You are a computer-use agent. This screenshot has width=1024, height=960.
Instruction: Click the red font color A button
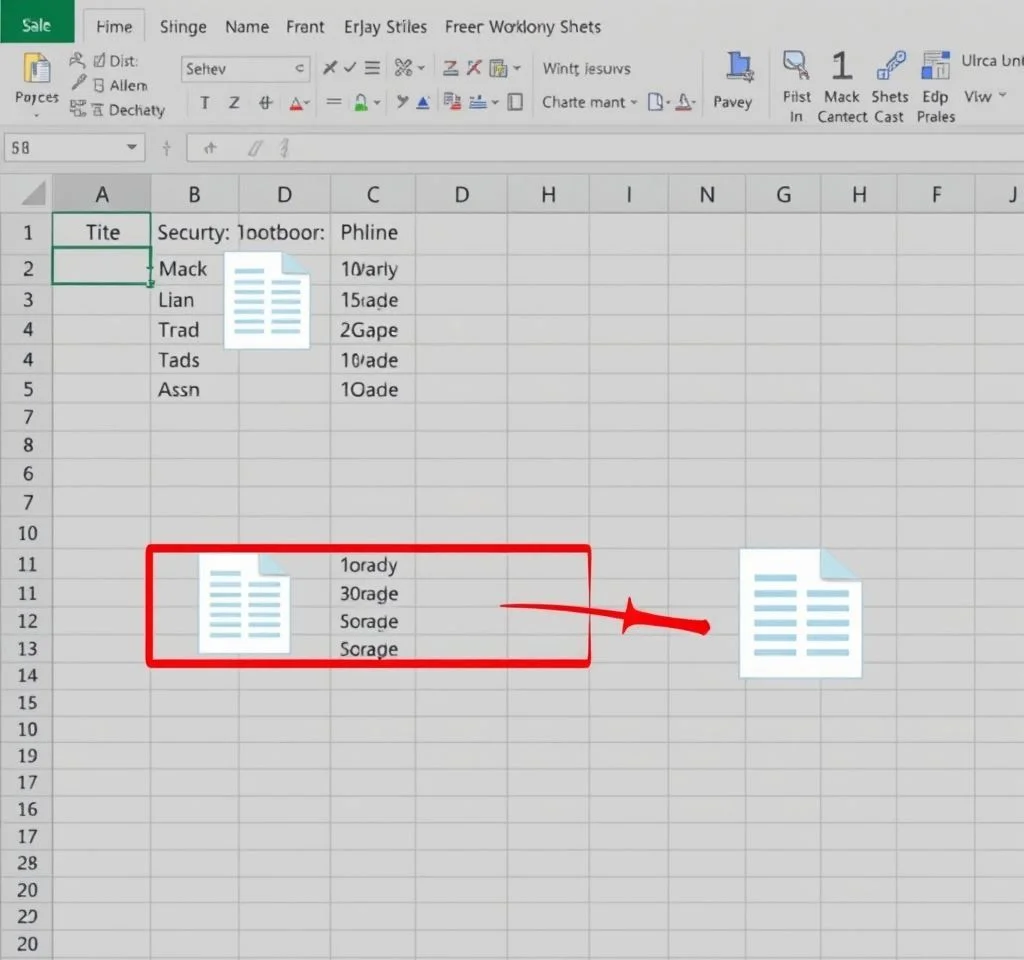(296, 103)
